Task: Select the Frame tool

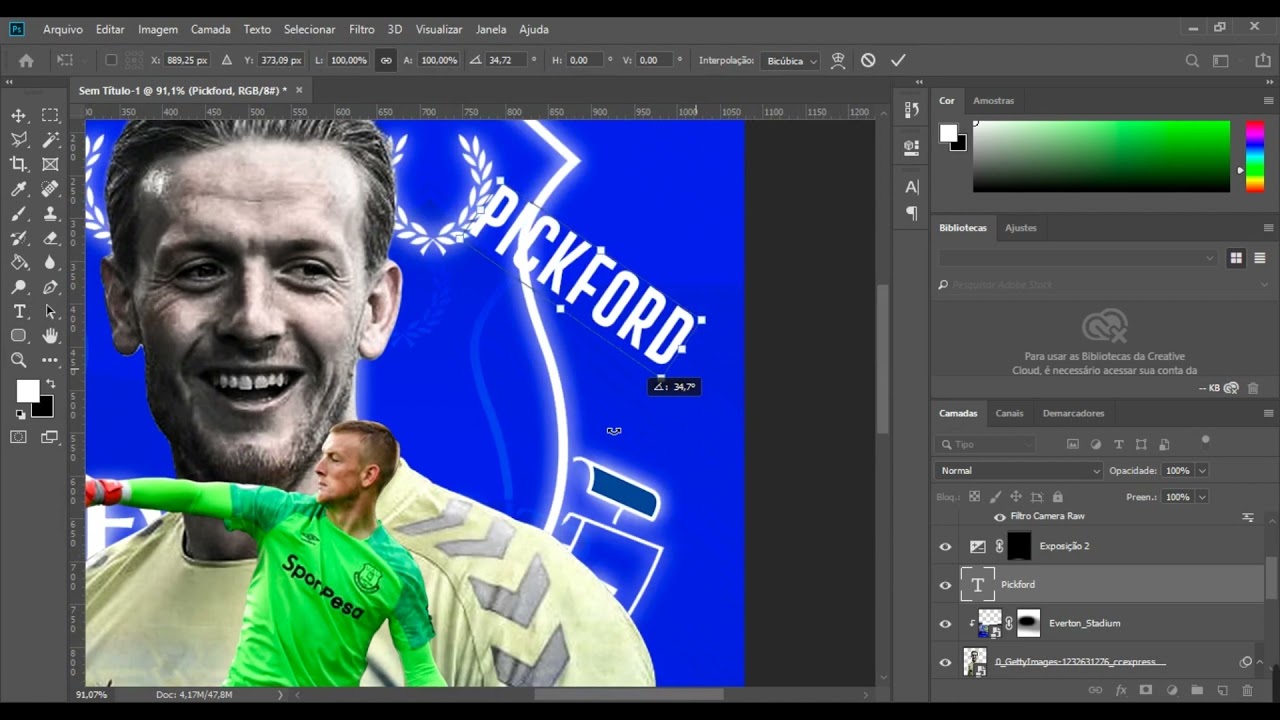Action: 50,164
